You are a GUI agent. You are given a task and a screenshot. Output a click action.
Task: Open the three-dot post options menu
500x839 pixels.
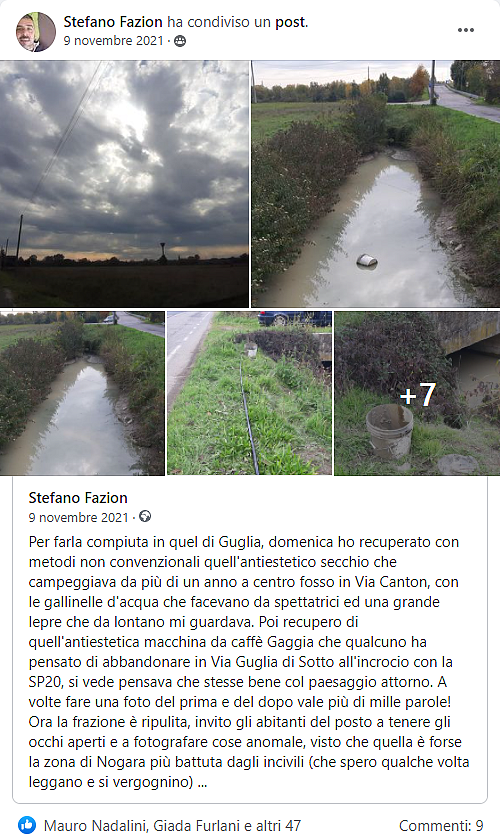coord(465,30)
